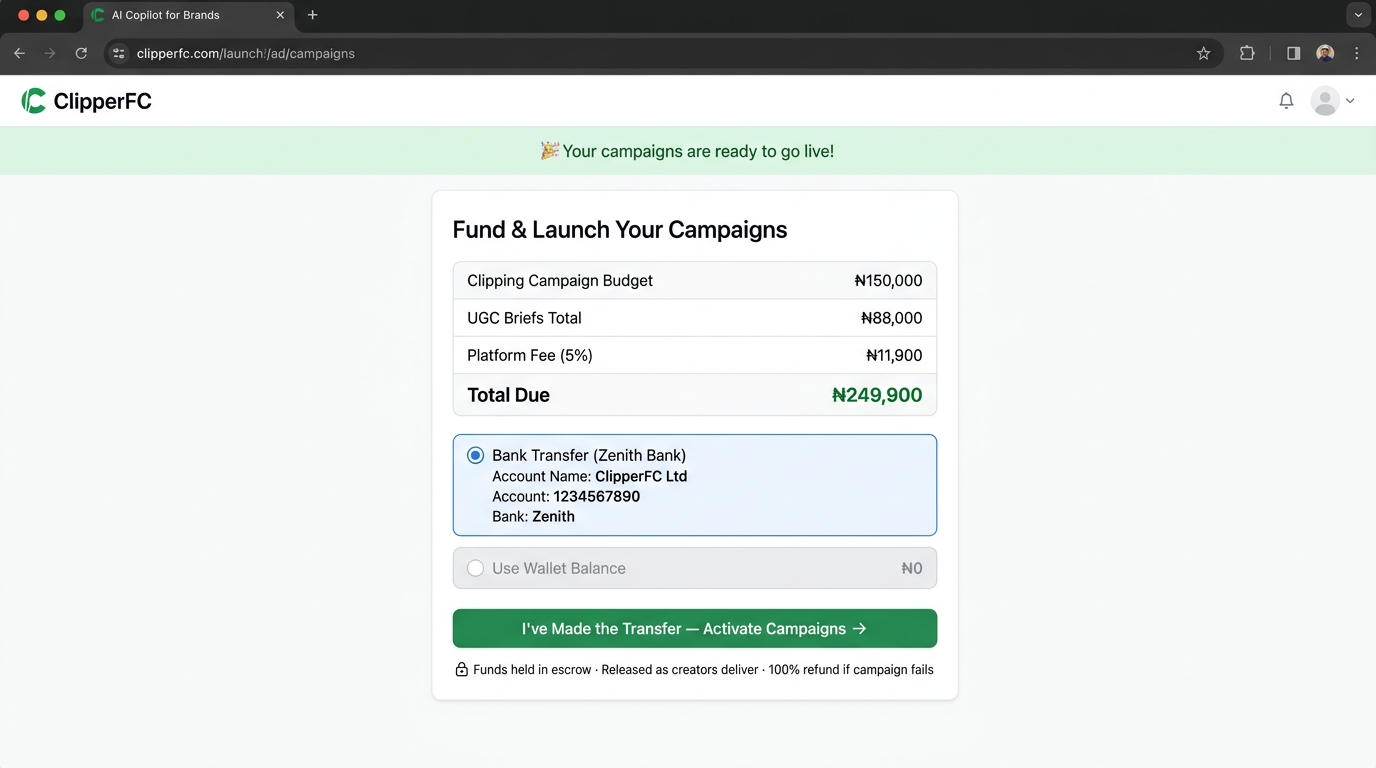Click the macOS window zoom button
This screenshot has width=1376, height=768.
(60, 15)
